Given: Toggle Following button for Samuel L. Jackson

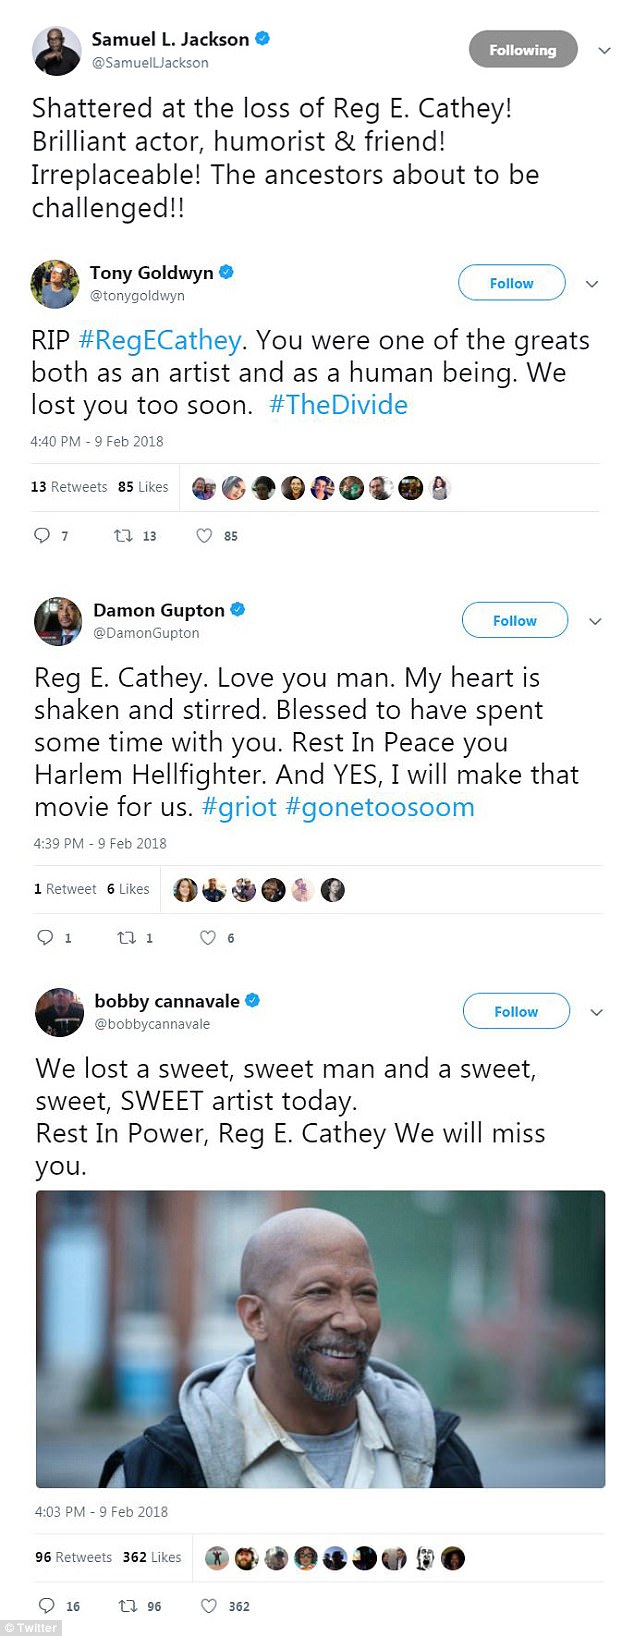Looking at the screenshot, I should click(x=522, y=50).
